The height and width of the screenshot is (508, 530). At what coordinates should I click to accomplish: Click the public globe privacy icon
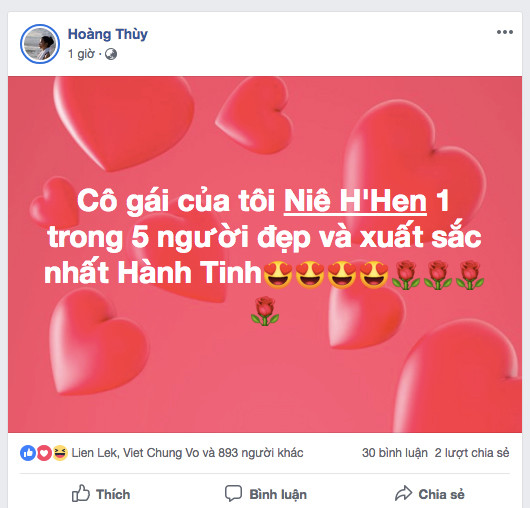(x=111, y=54)
